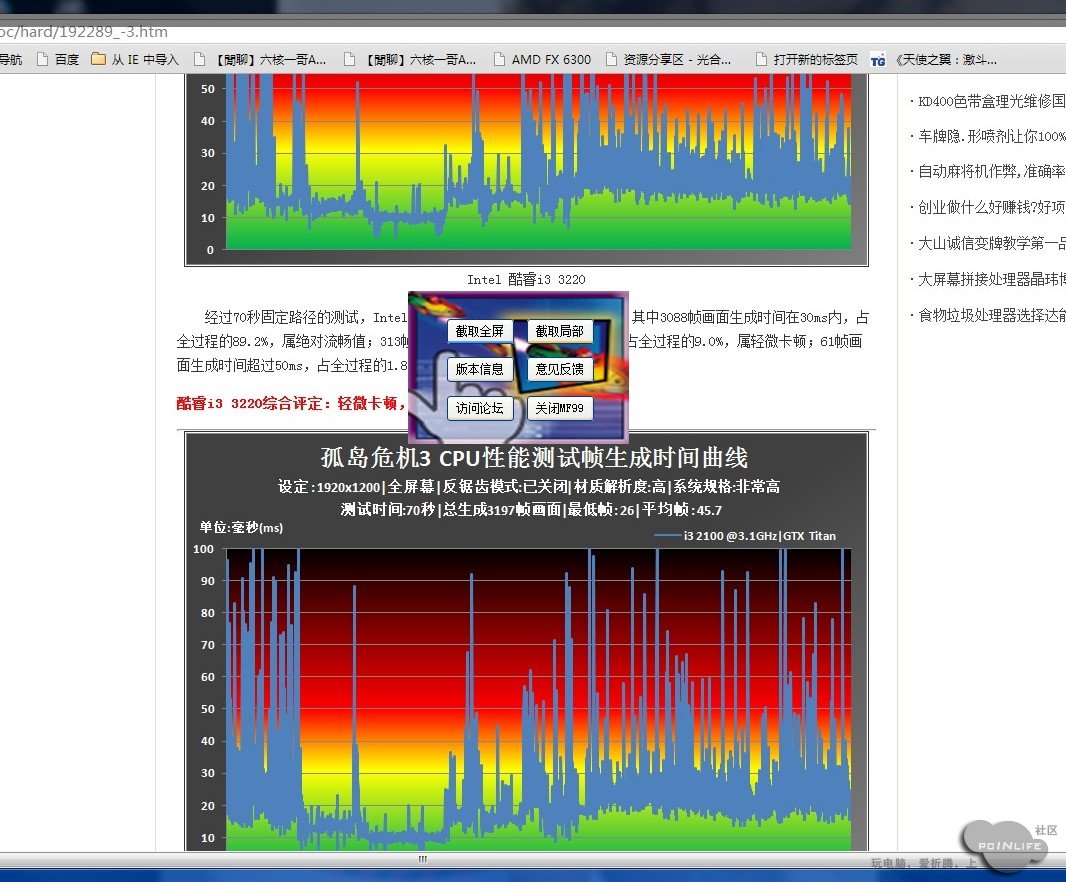Open the 食物垃圾处理器选择 sidebar link
The image size is (1066, 882).
(x=991, y=315)
